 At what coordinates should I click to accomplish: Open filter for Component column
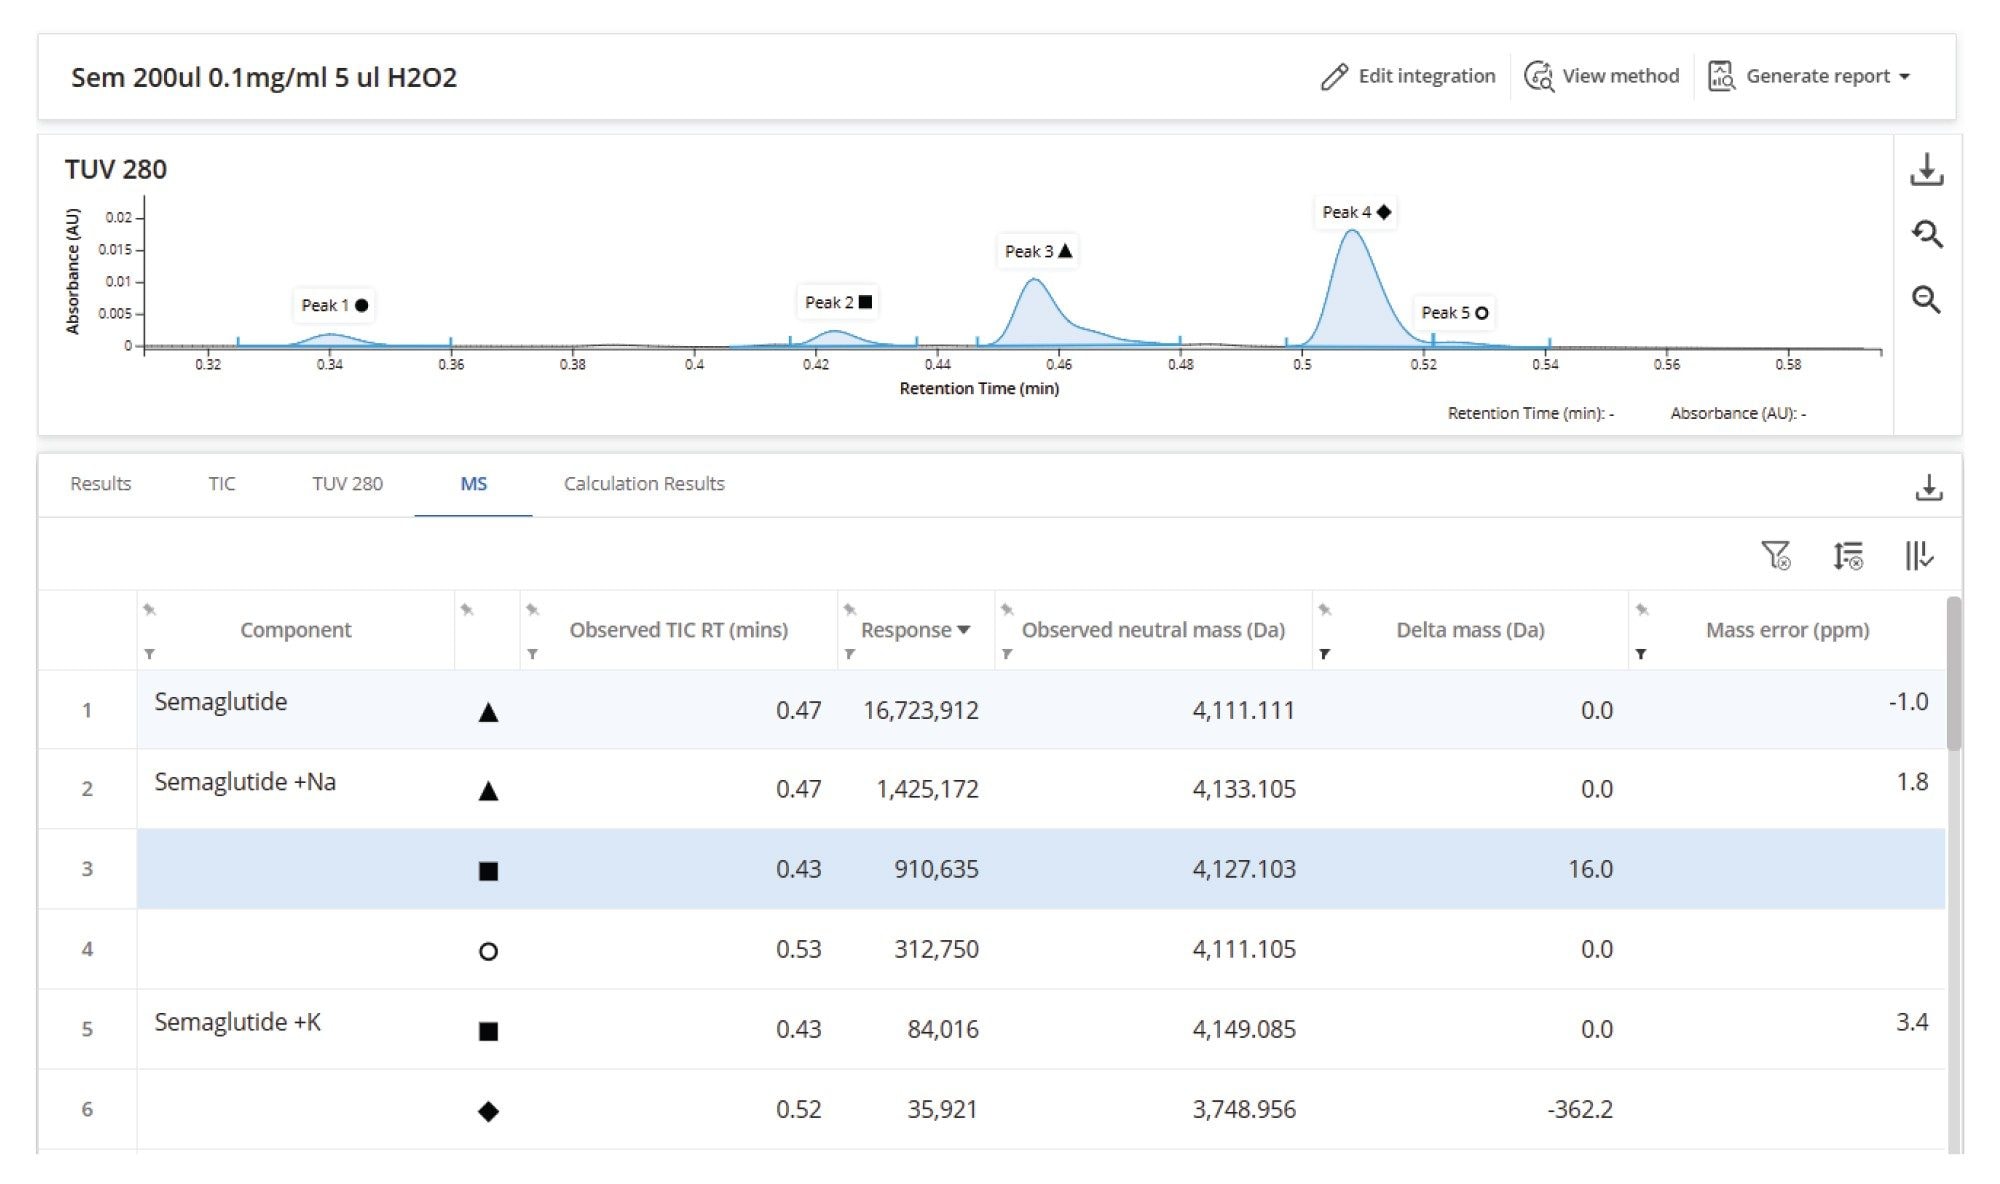tap(149, 654)
